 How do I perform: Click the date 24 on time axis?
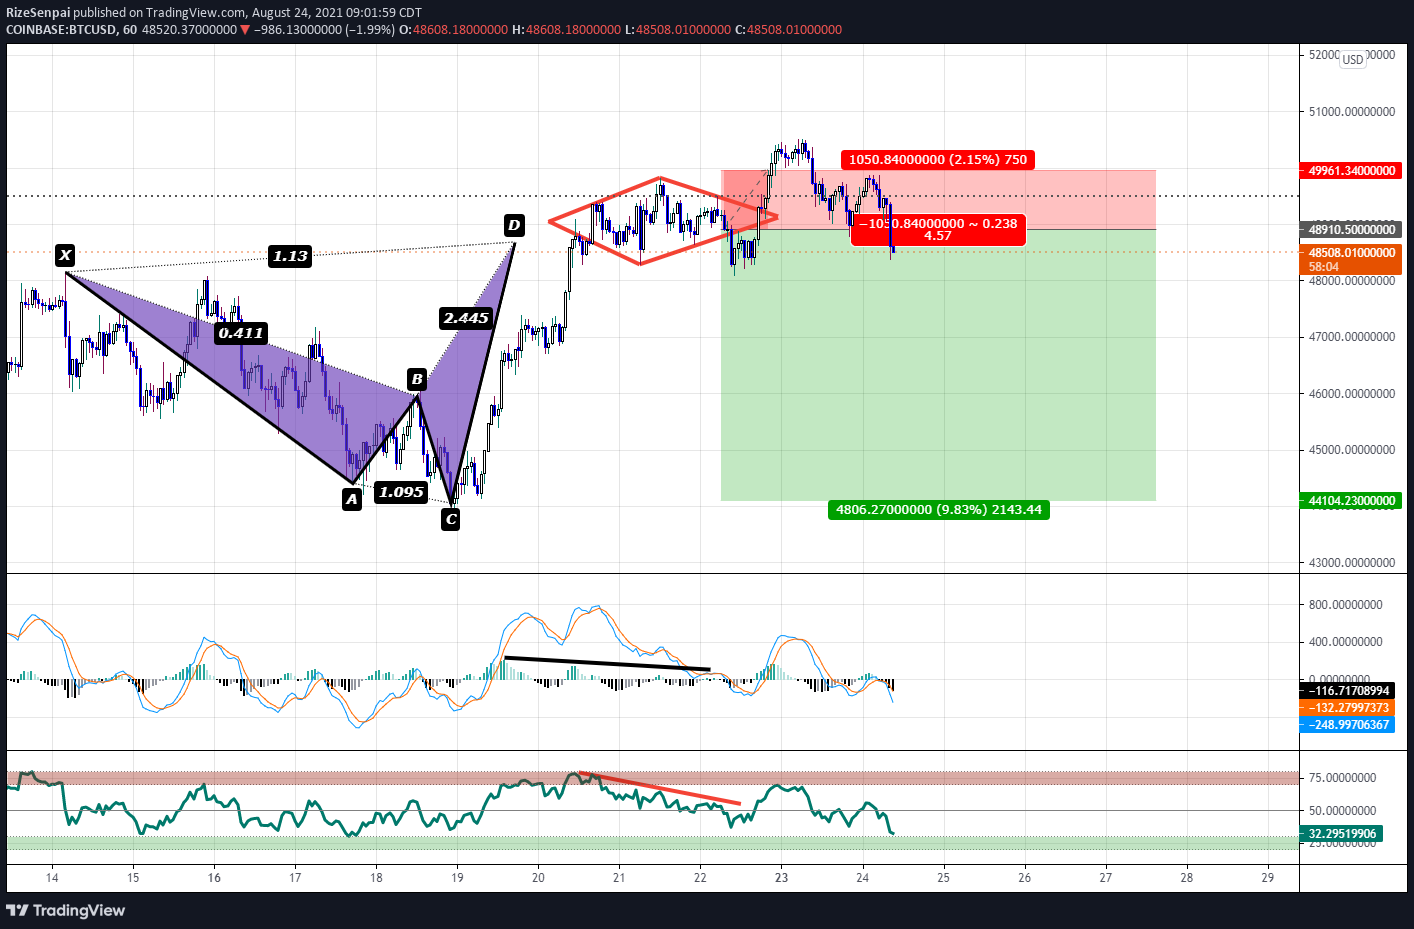pyautogui.click(x=862, y=878)
